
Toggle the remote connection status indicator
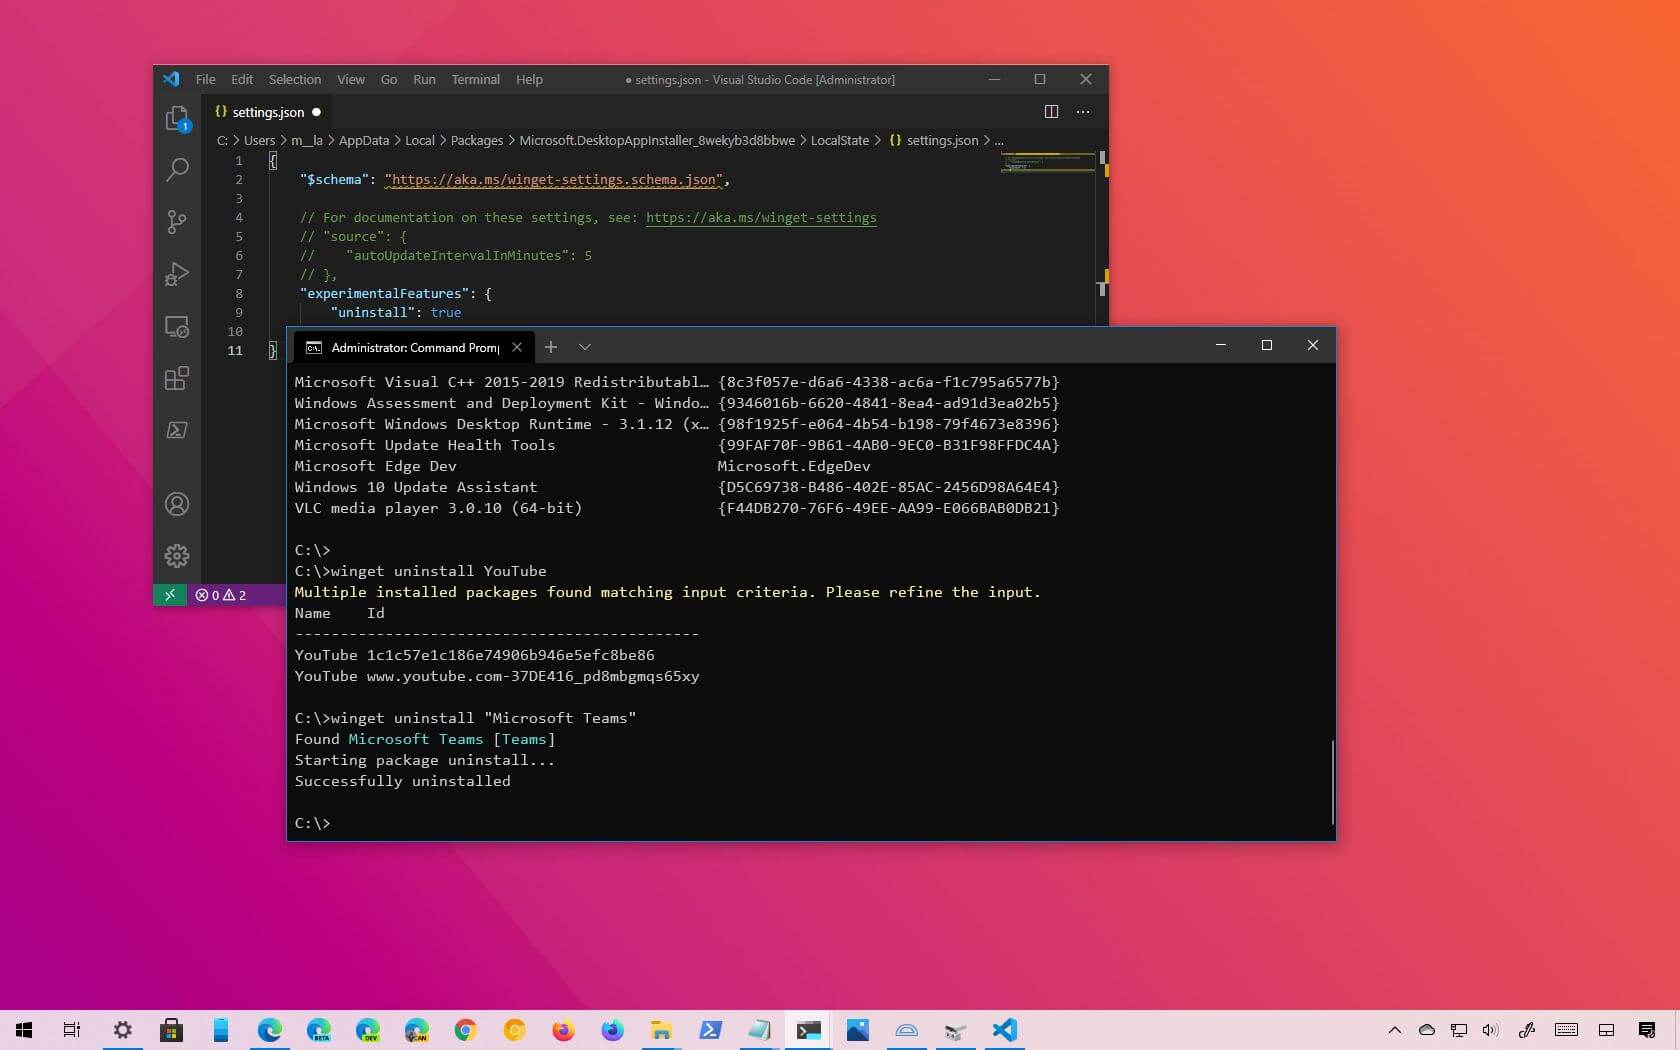click(x=170, y=595)
